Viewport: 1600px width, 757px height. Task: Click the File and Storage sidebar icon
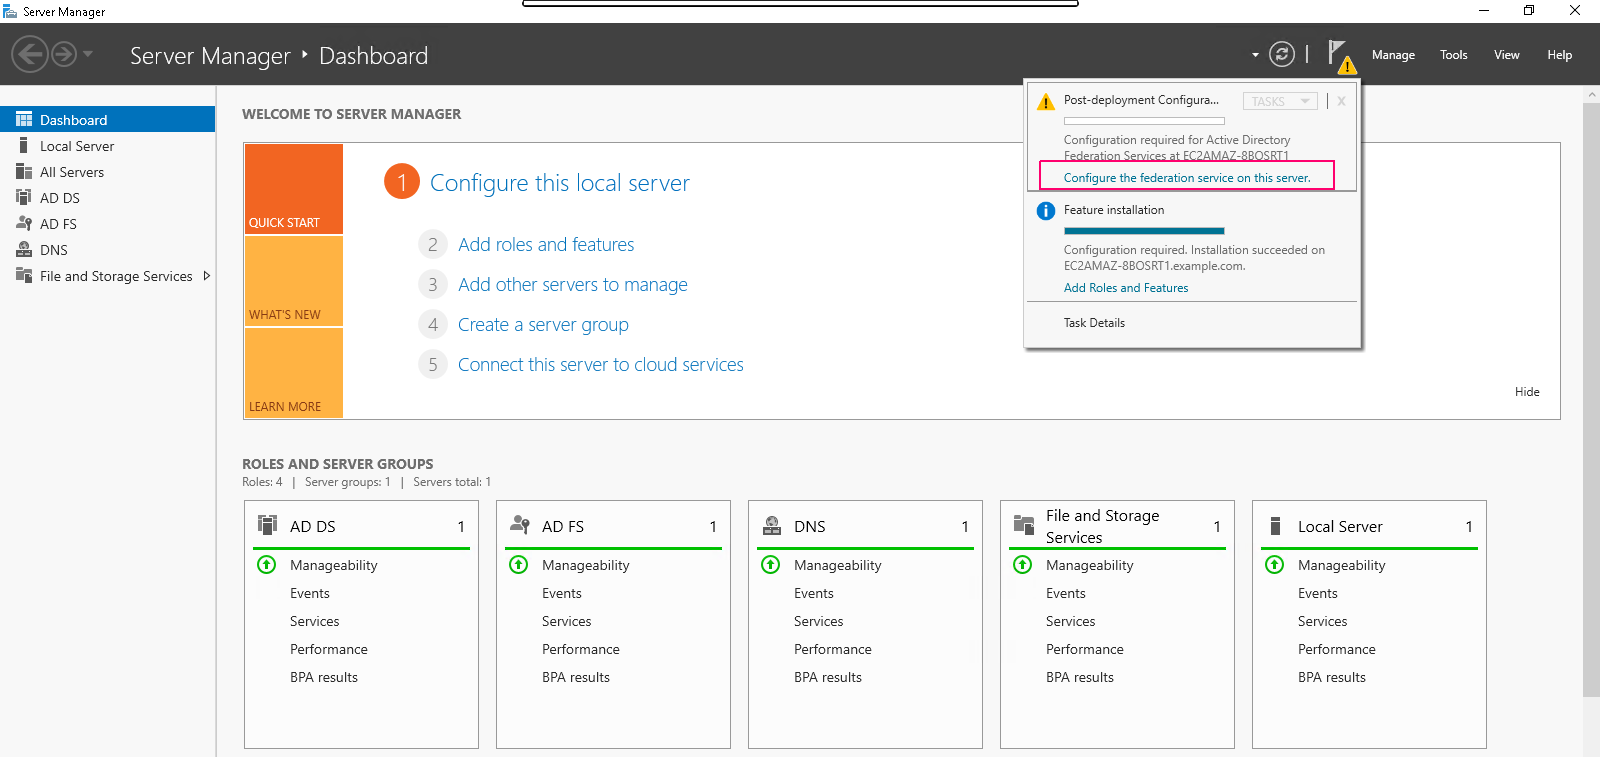[x=24, y=275]
